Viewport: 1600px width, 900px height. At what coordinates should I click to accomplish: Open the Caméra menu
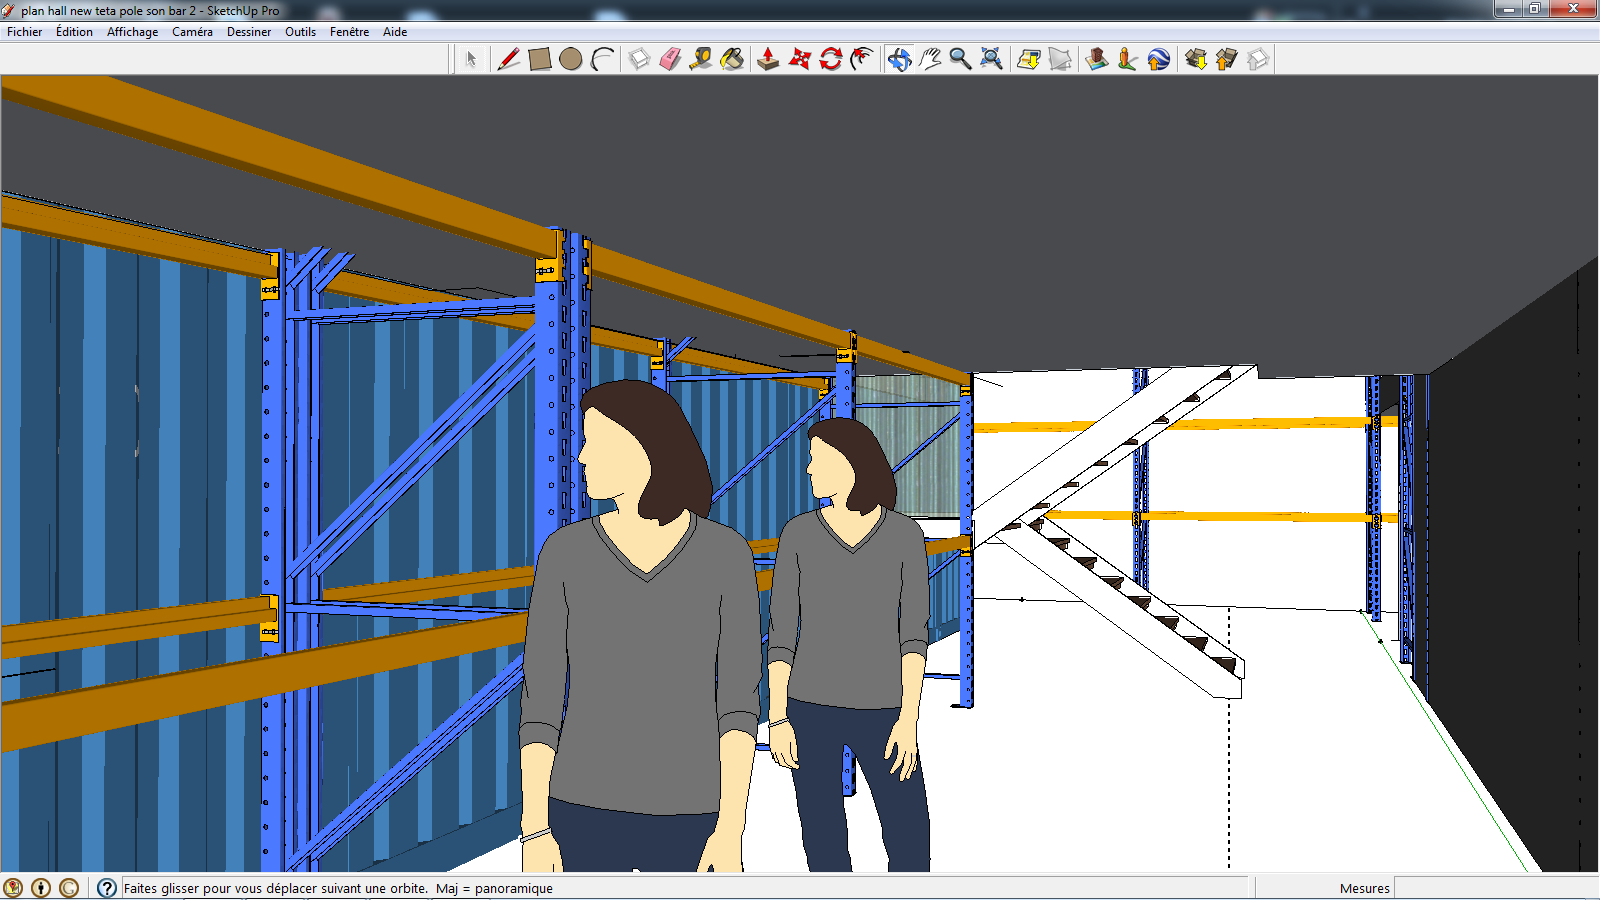pyautogui.click(x=192, y=32)
